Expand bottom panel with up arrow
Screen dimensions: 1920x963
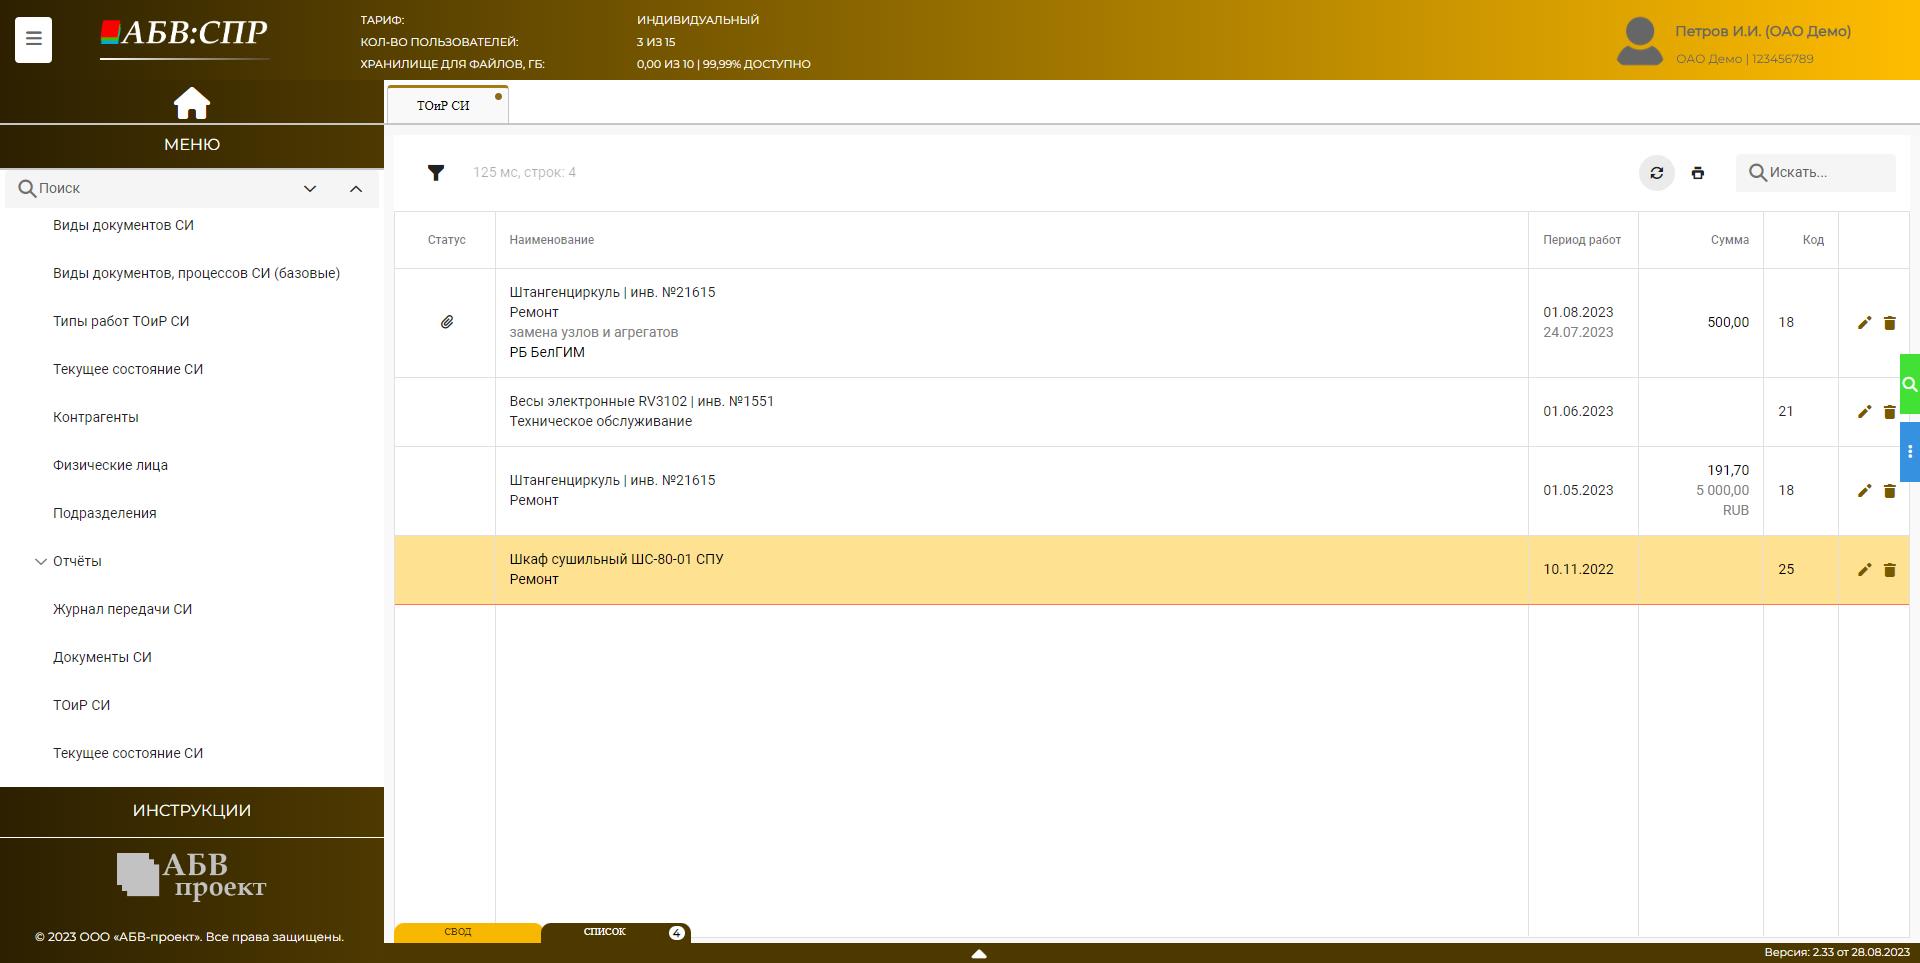tap(979, 954)
